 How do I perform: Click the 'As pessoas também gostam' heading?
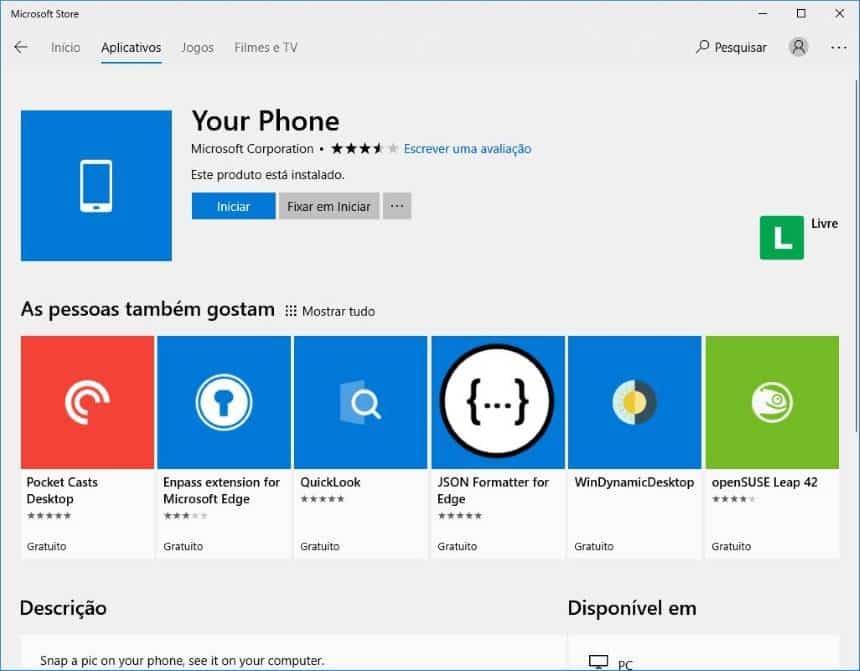148,309
